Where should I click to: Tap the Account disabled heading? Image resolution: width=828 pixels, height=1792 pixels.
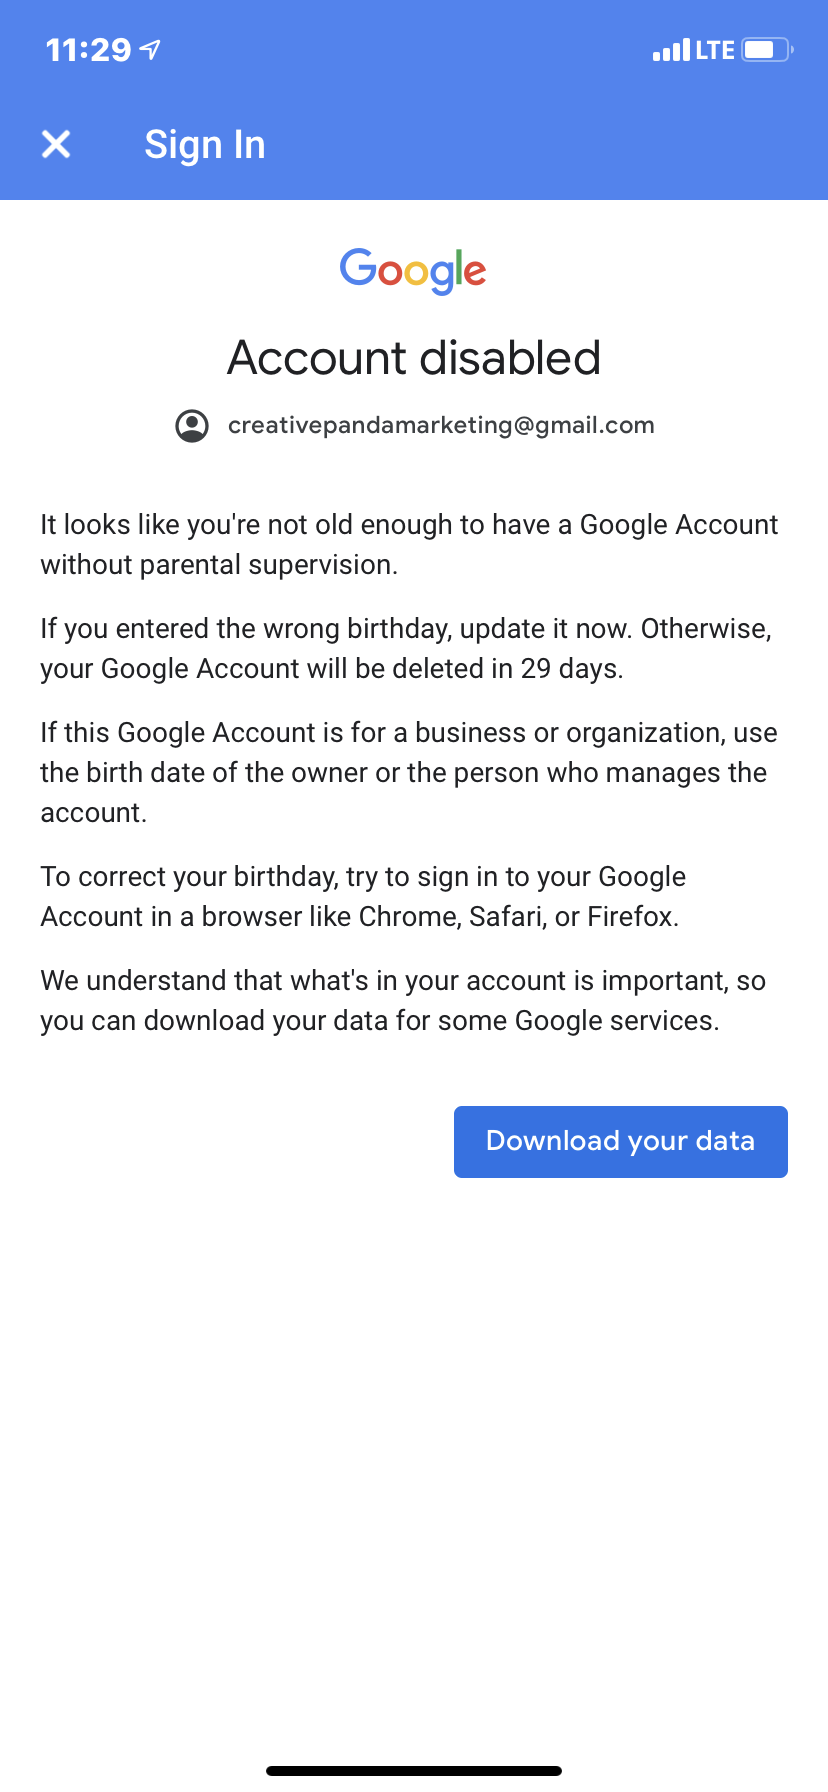(x=414, y=358)
